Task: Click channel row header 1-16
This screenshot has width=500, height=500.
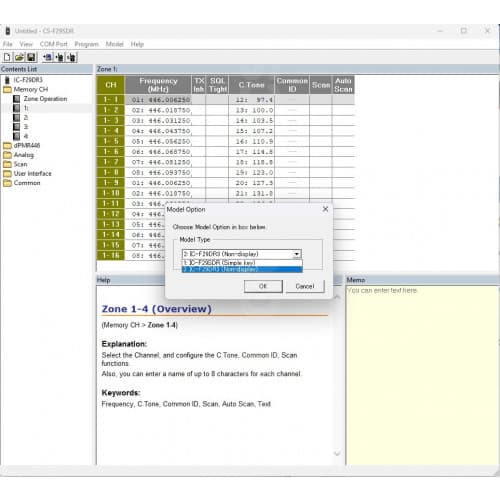Action: (111, 256)
